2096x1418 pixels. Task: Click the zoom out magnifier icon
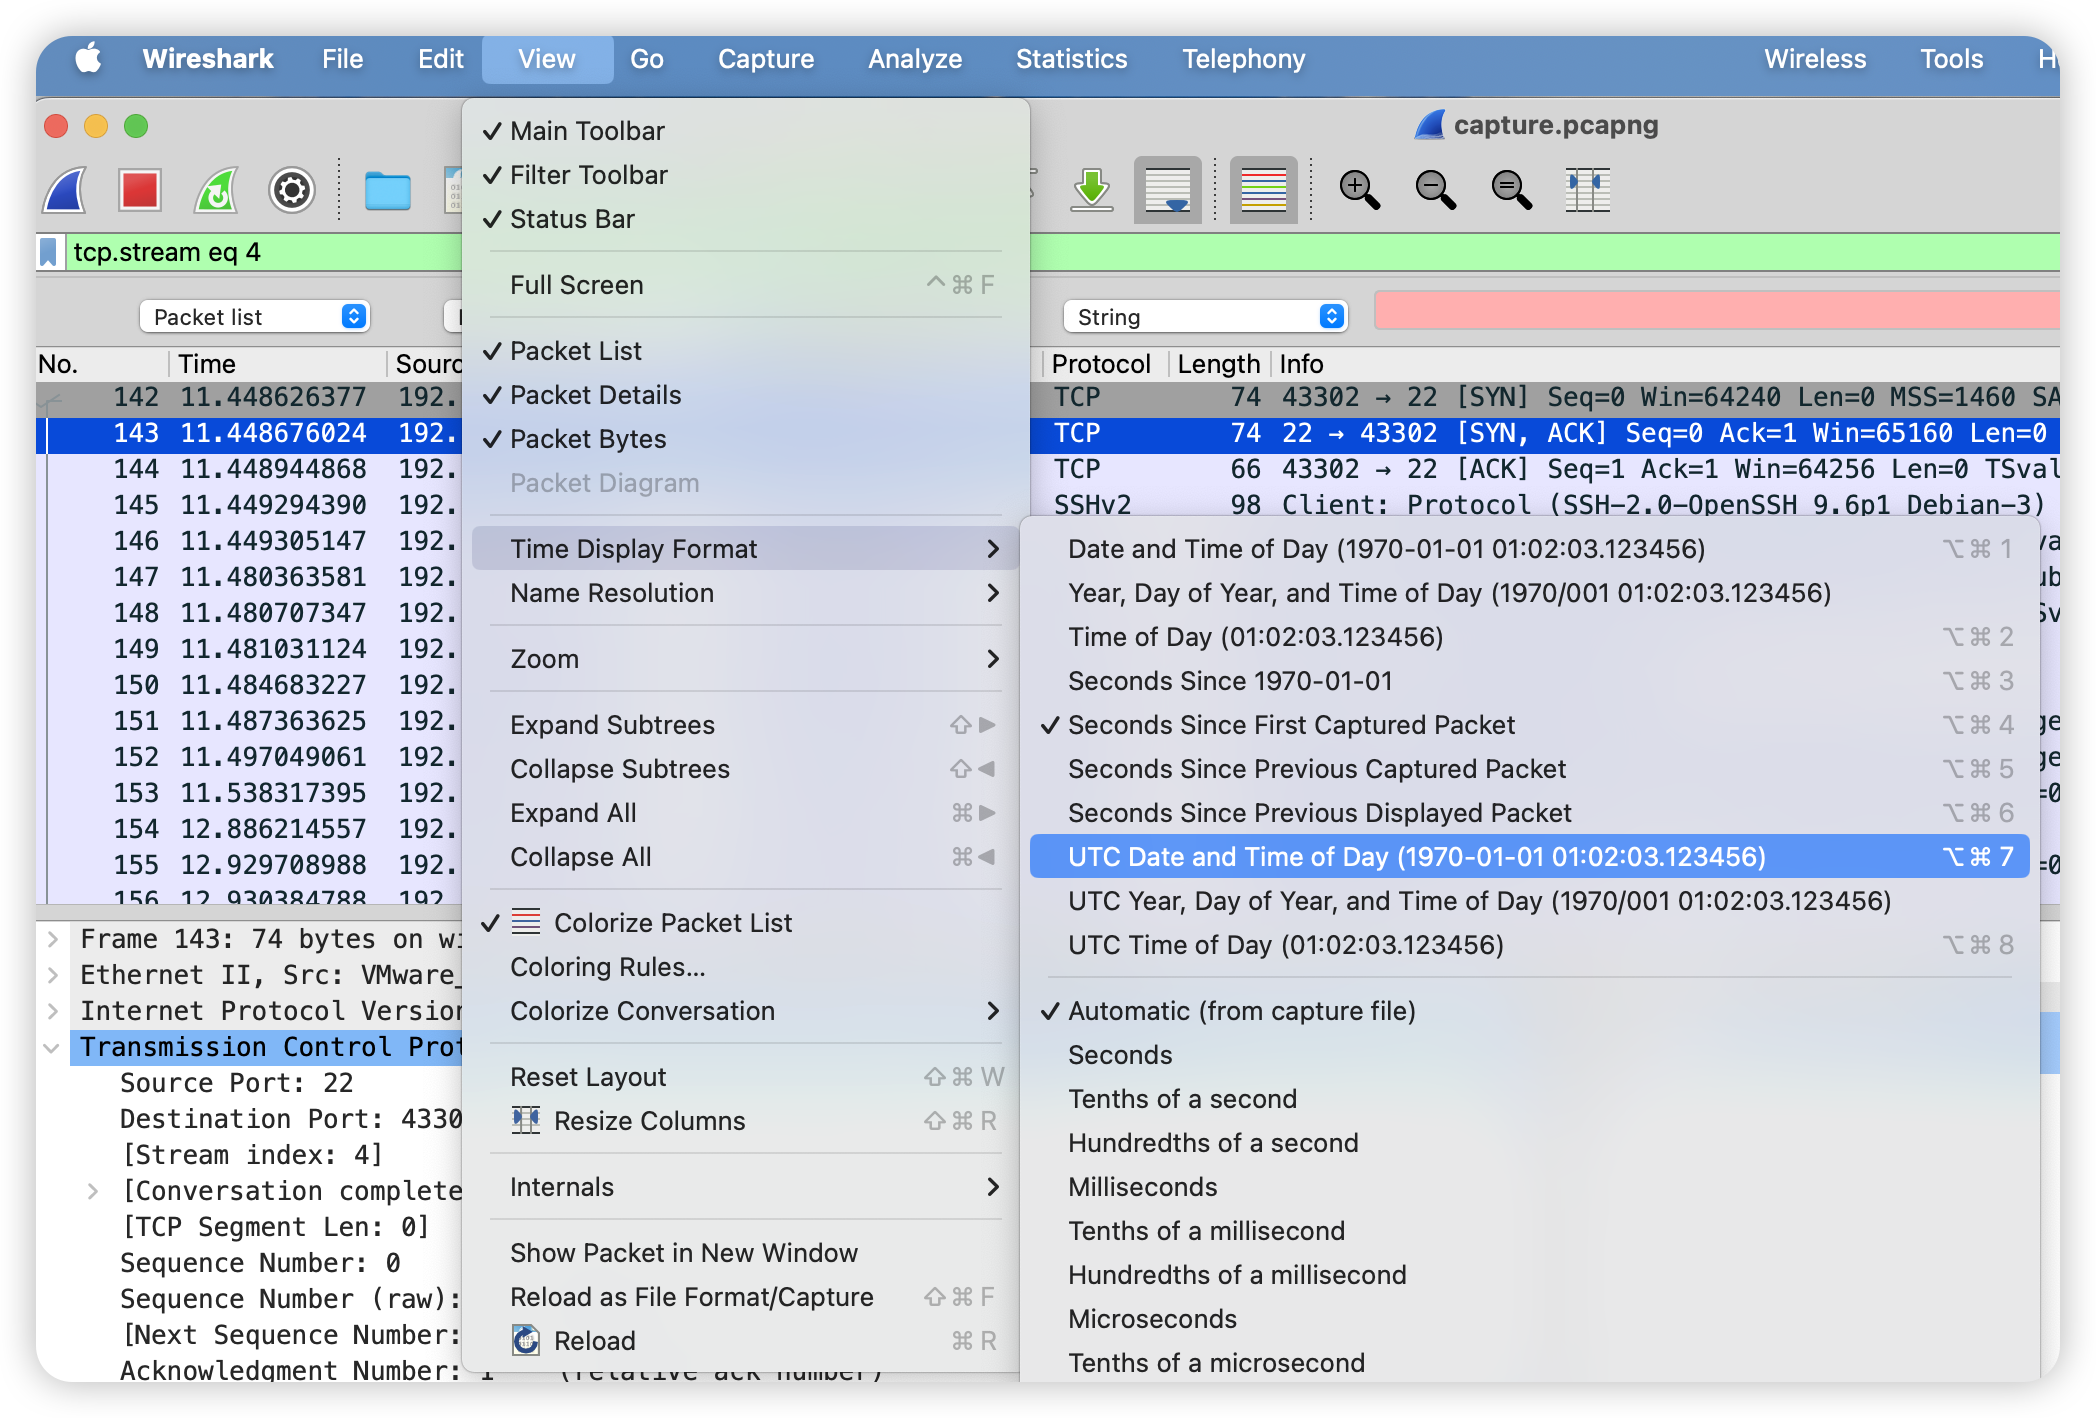coord(1435,190)
